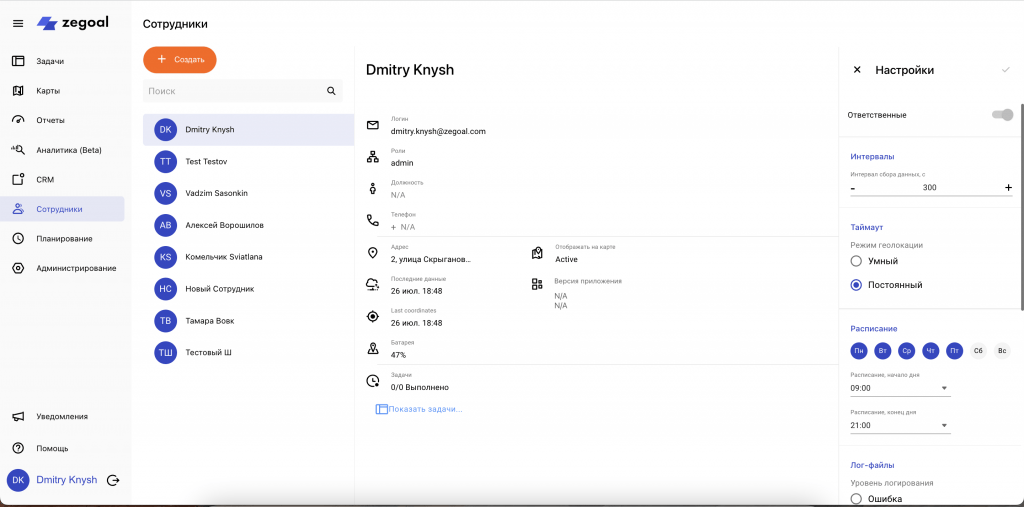Click the phone icon in employee details
1024x507 pixels.
[x=373, y=220]
